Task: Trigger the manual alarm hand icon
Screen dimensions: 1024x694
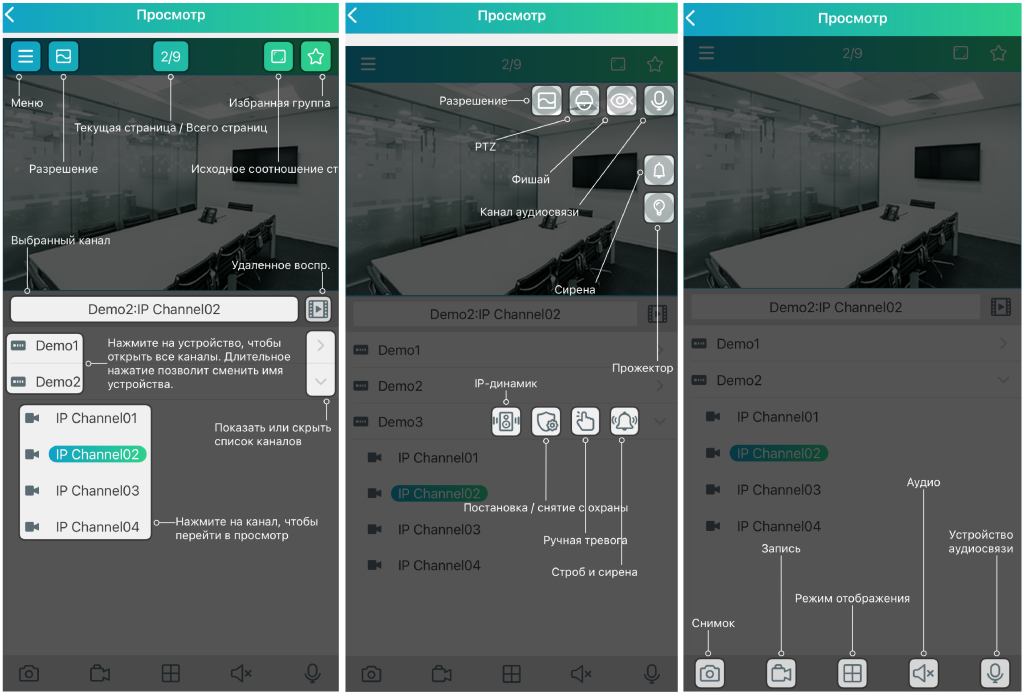Action: [586, 422]
